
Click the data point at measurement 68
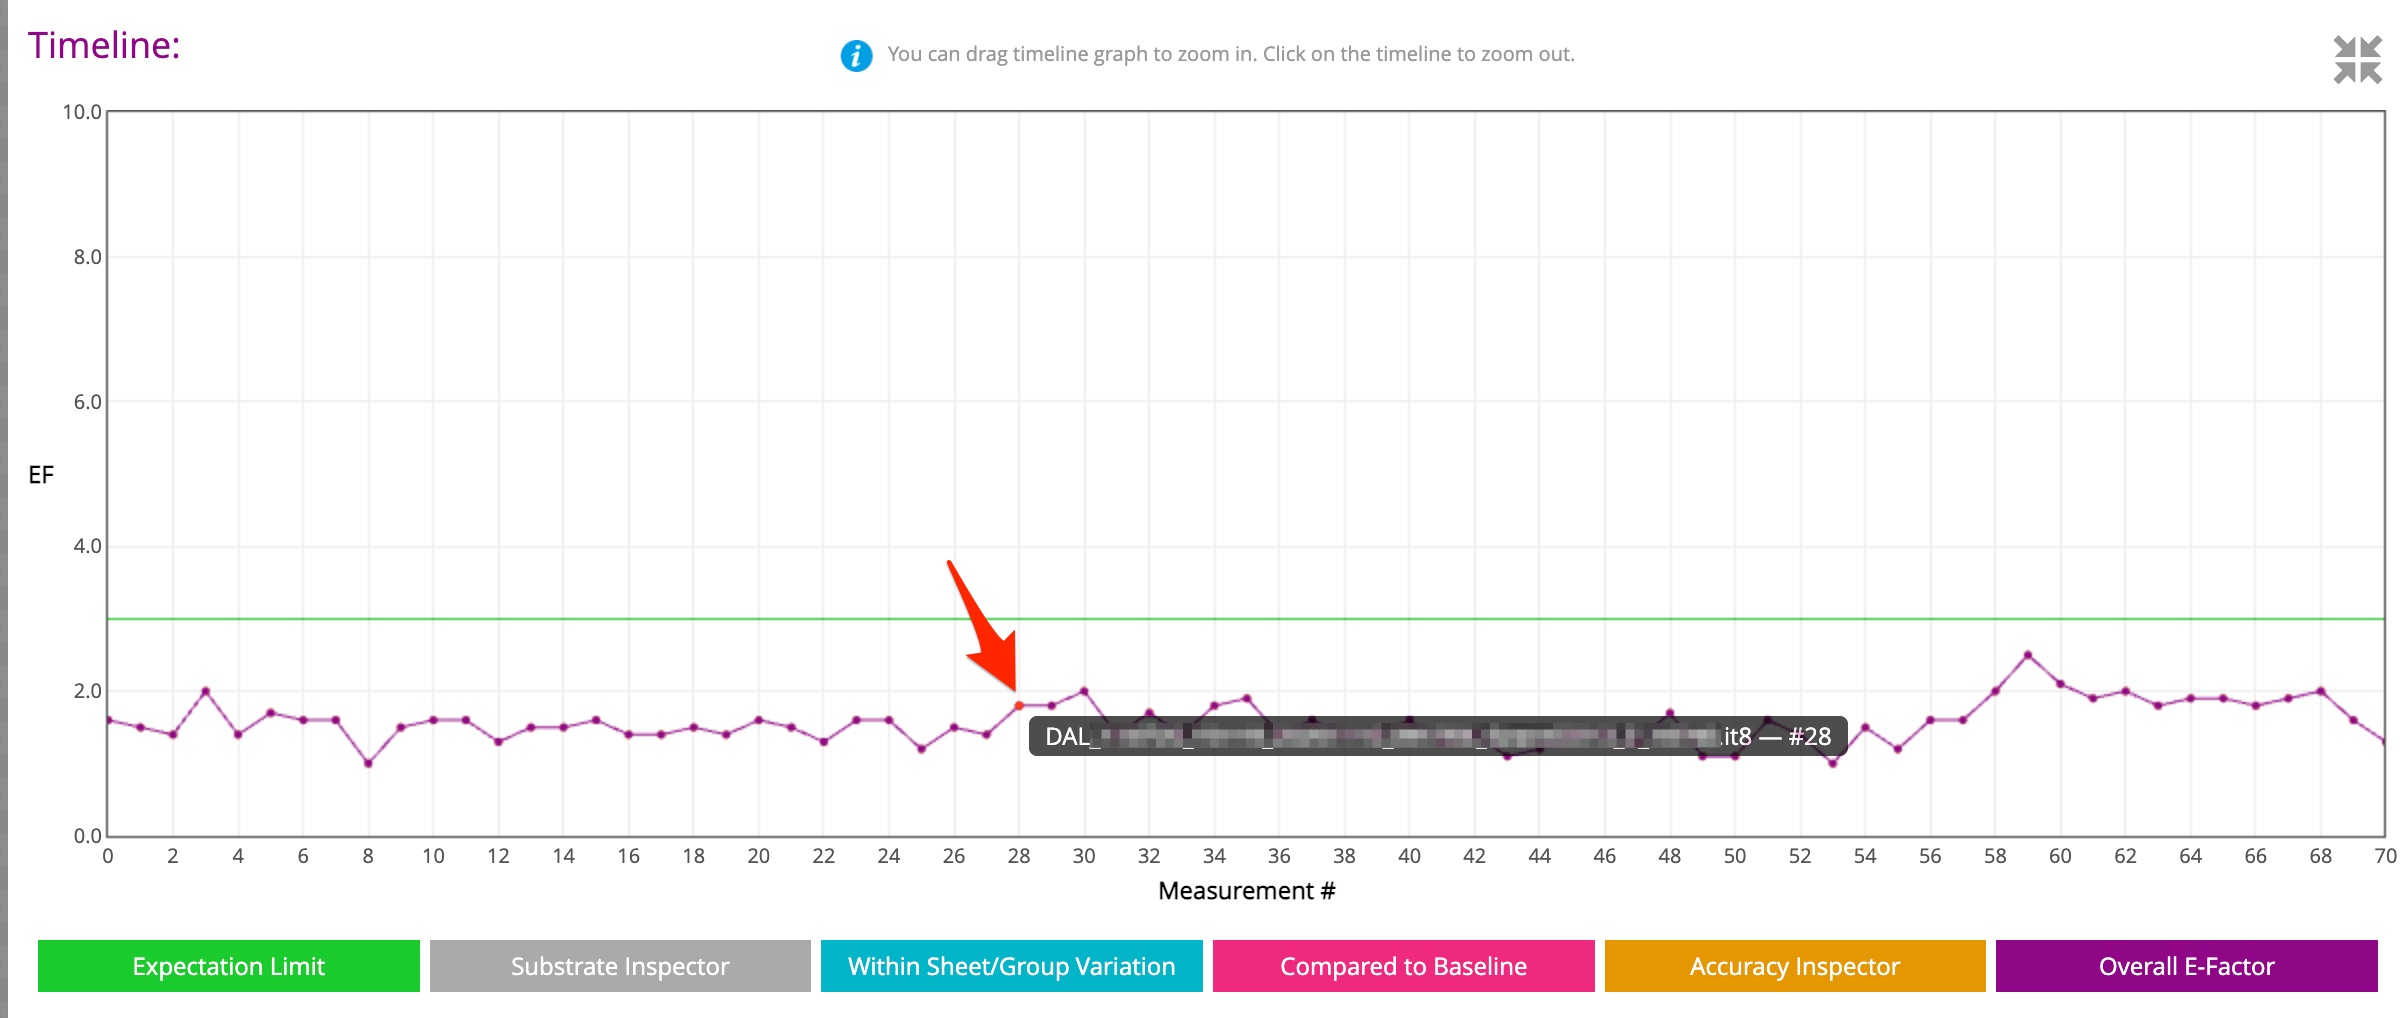click(2321, 691)
